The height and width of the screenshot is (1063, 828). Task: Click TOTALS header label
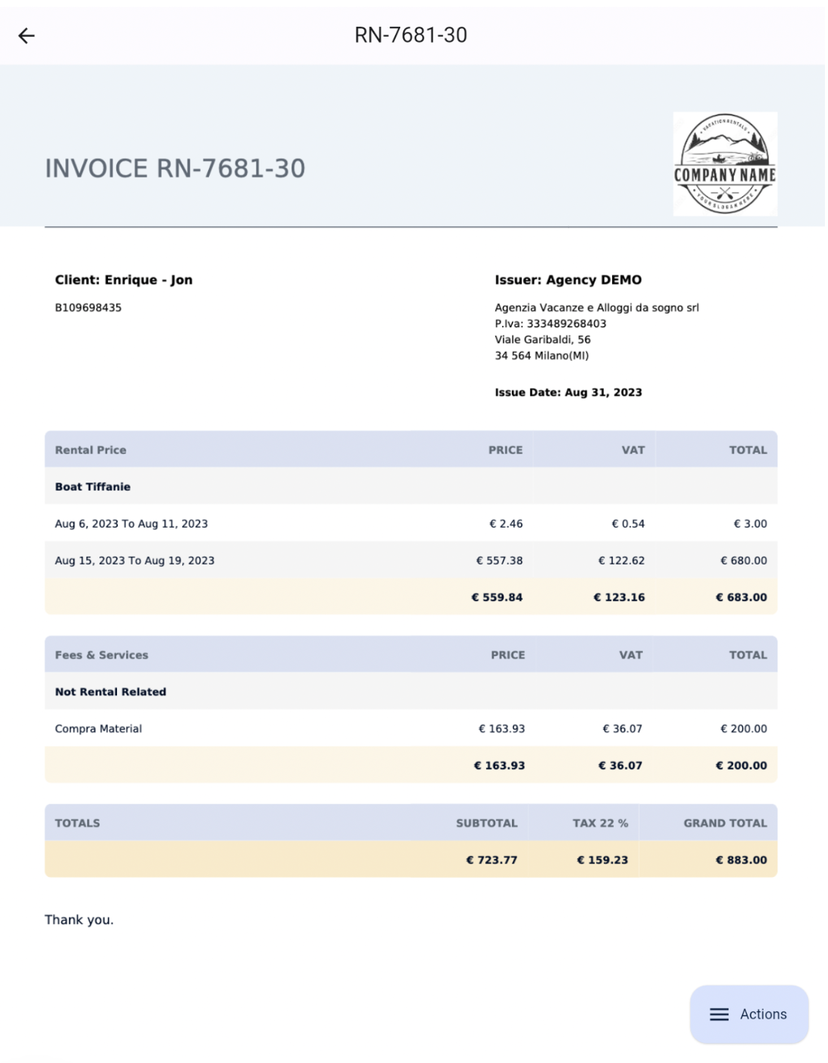click(77, 823)
